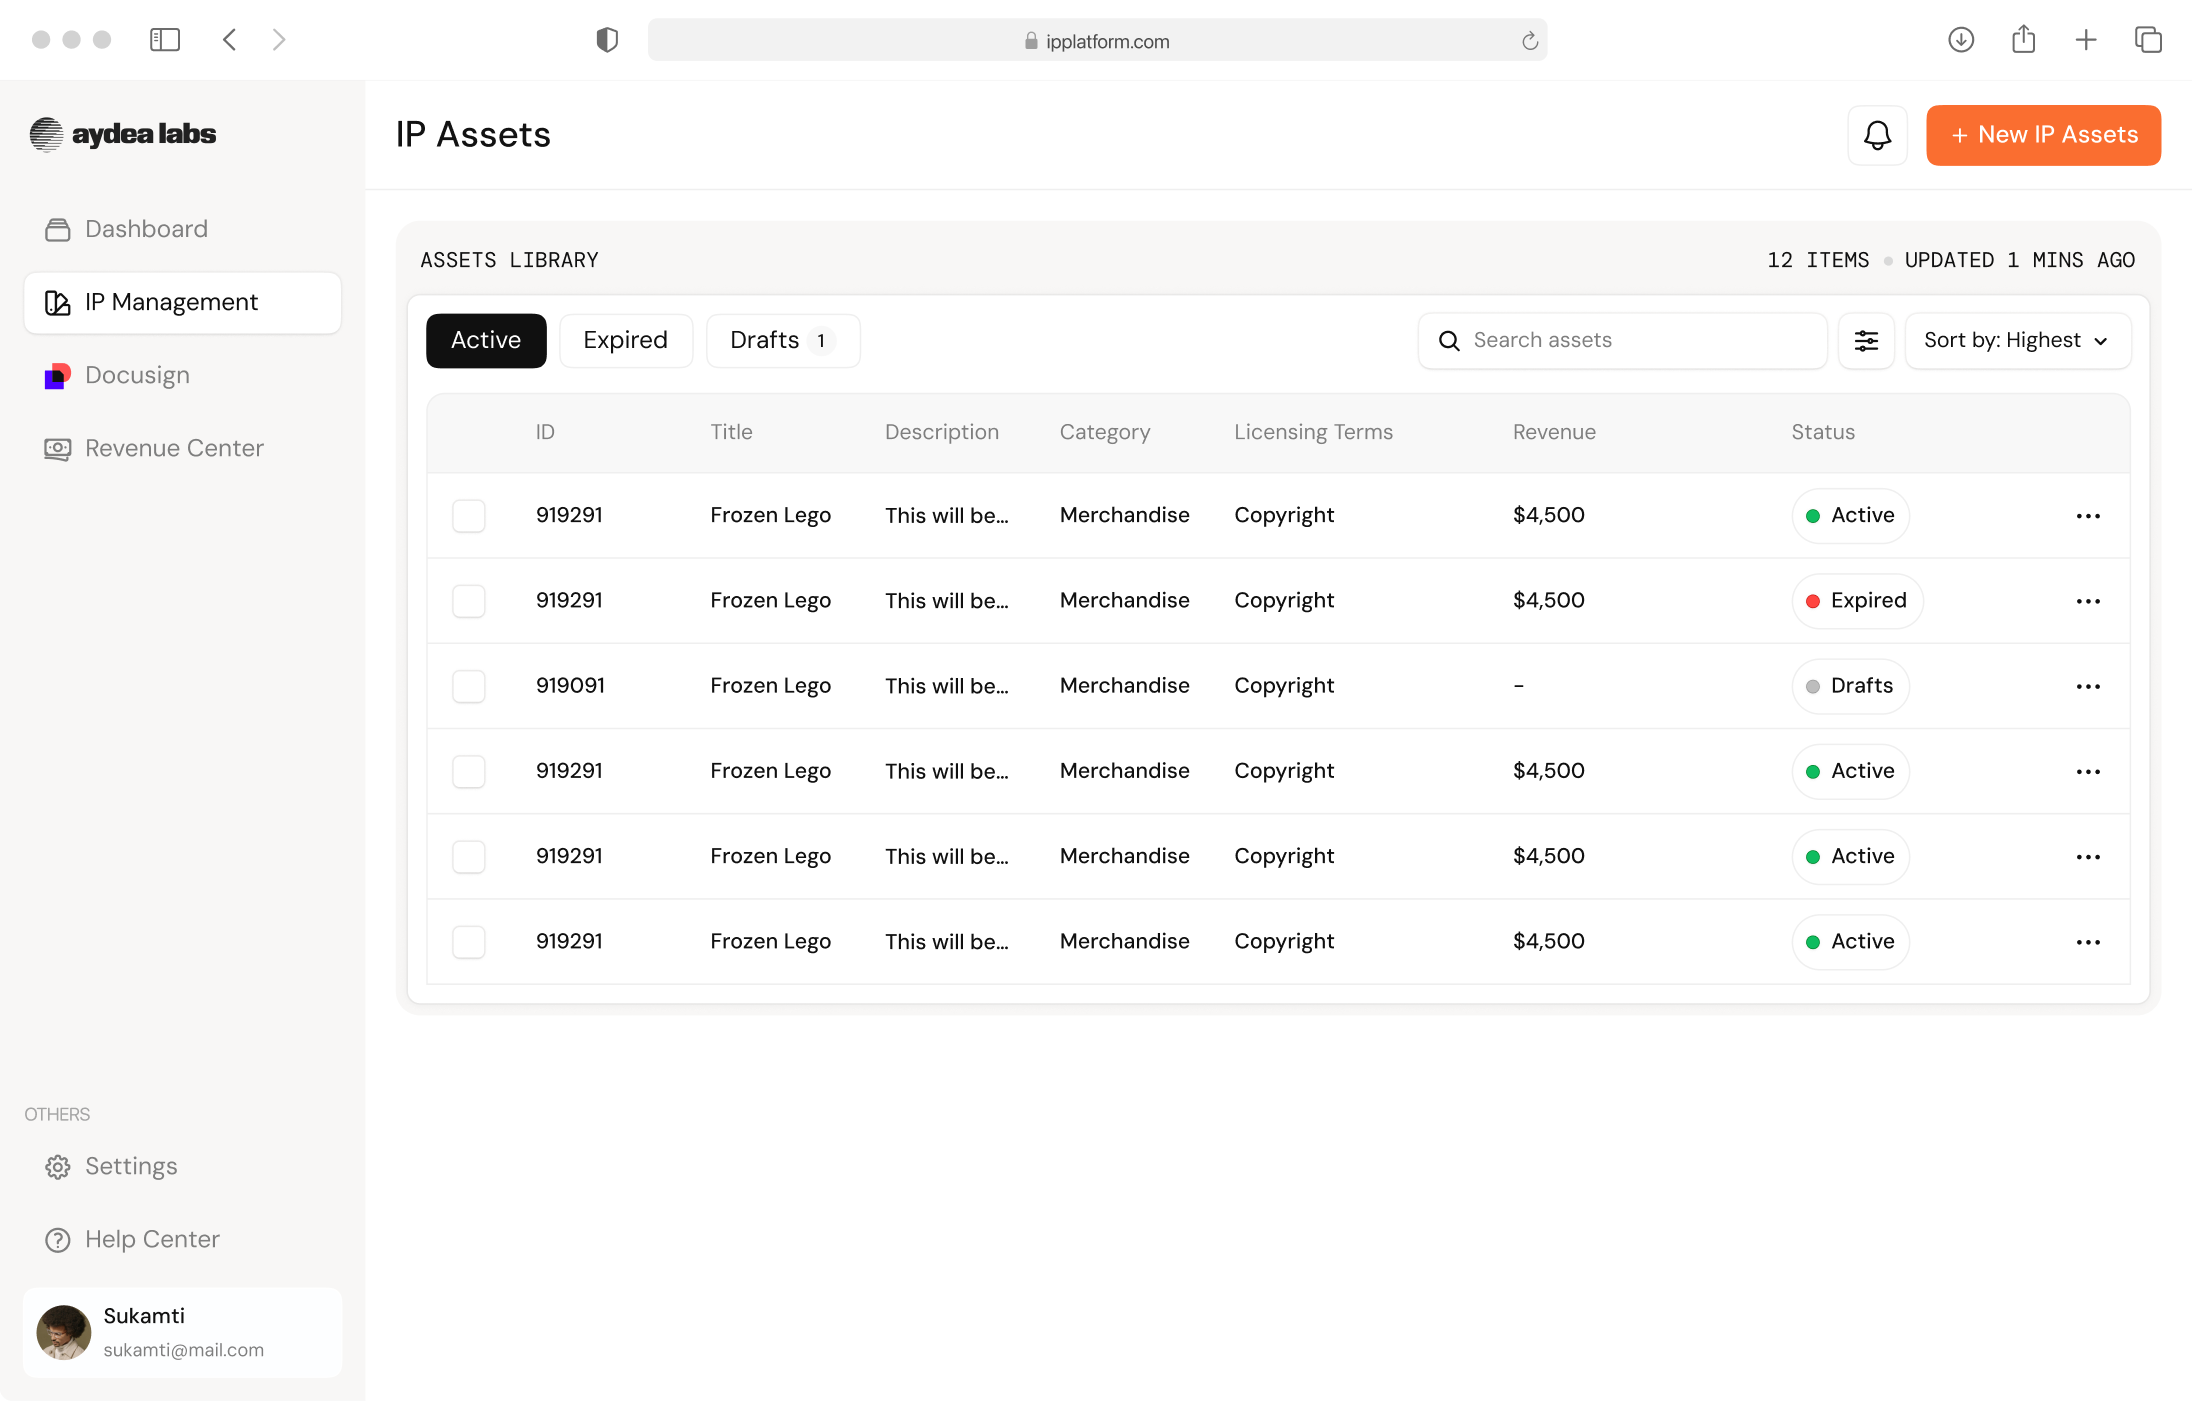Viewport: 2192px width, 1401px height.
Task: Click the Docusign sidebar icon
Action: point(57,376)
